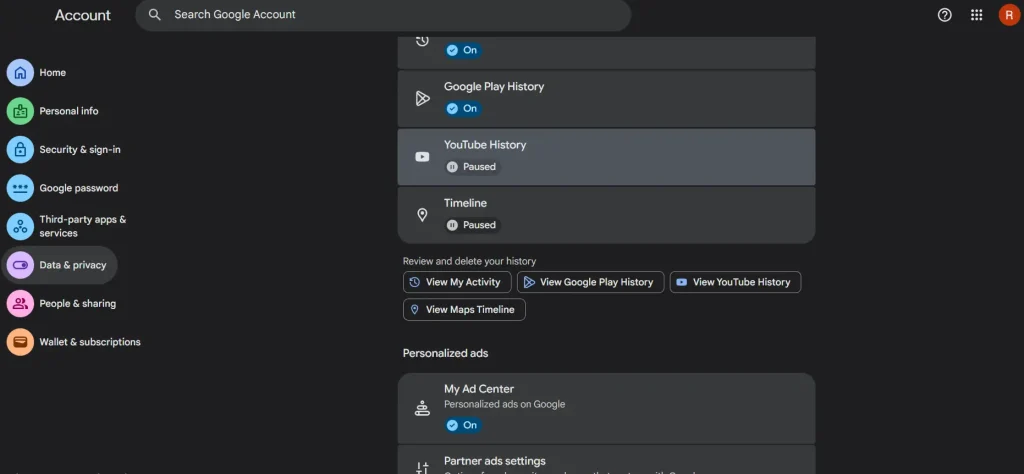Viewport: 1024px width, 474px height.
Task: Click the My Ad Center On status
Action: pos(462,425)
